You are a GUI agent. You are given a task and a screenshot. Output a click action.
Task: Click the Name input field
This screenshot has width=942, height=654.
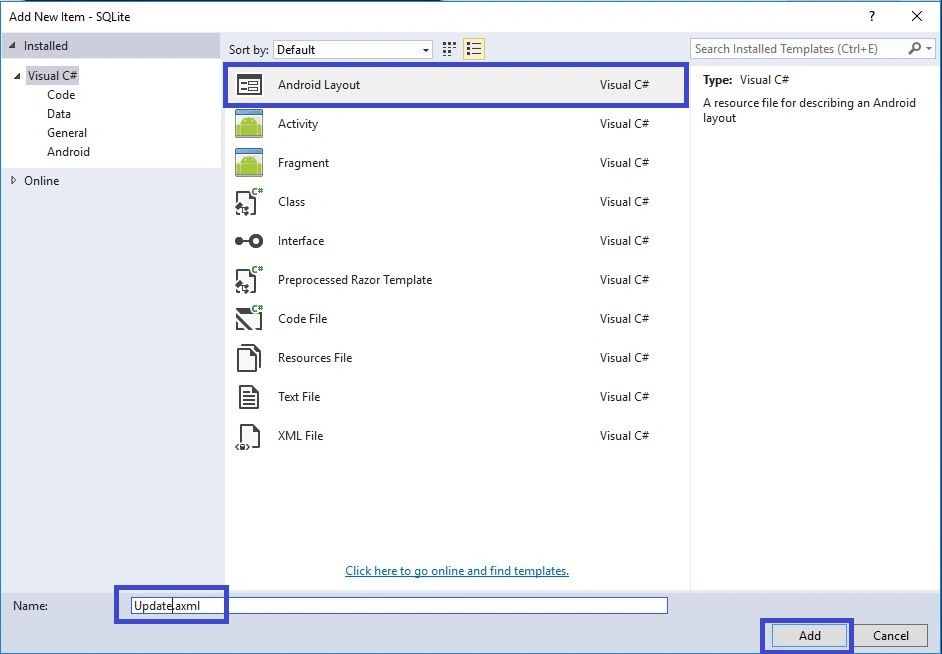pyautogui.click(x=400, y=605)
